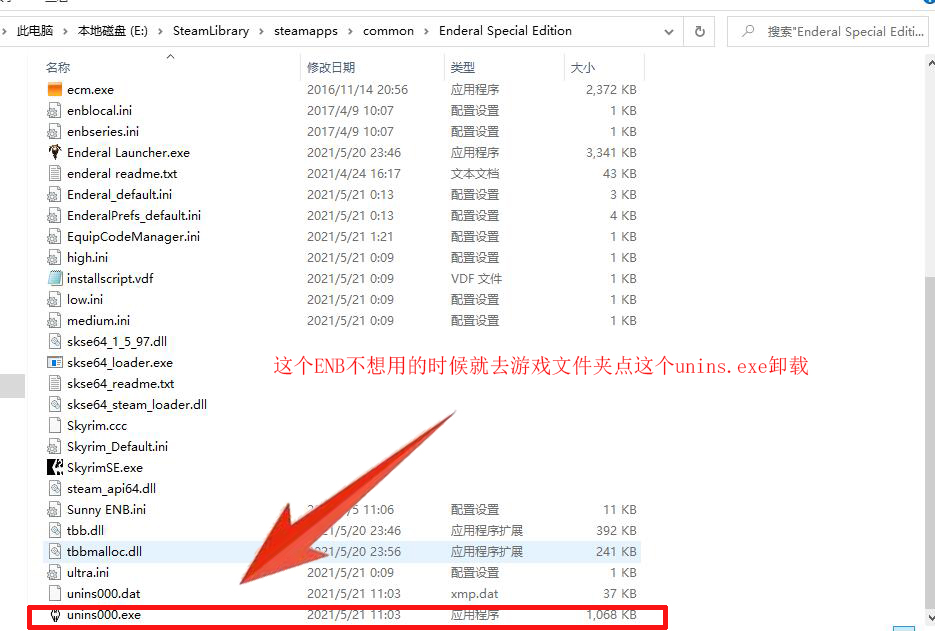Select the file name unins000.dat
Viewport: 935px width, 631px height.
103,593
